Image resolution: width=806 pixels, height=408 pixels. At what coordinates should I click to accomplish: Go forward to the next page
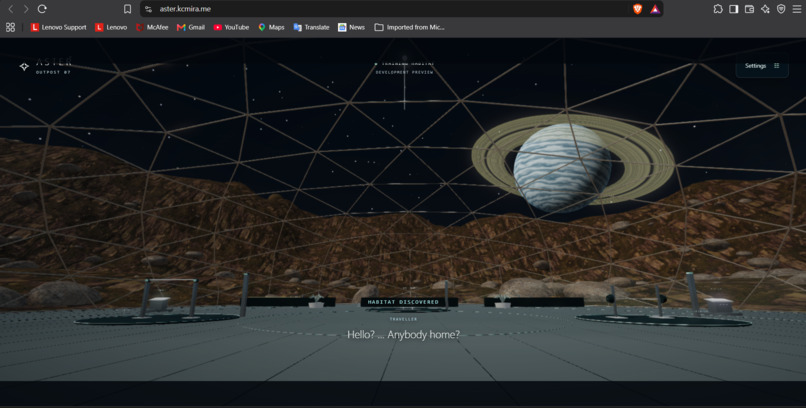coord(26,9)
